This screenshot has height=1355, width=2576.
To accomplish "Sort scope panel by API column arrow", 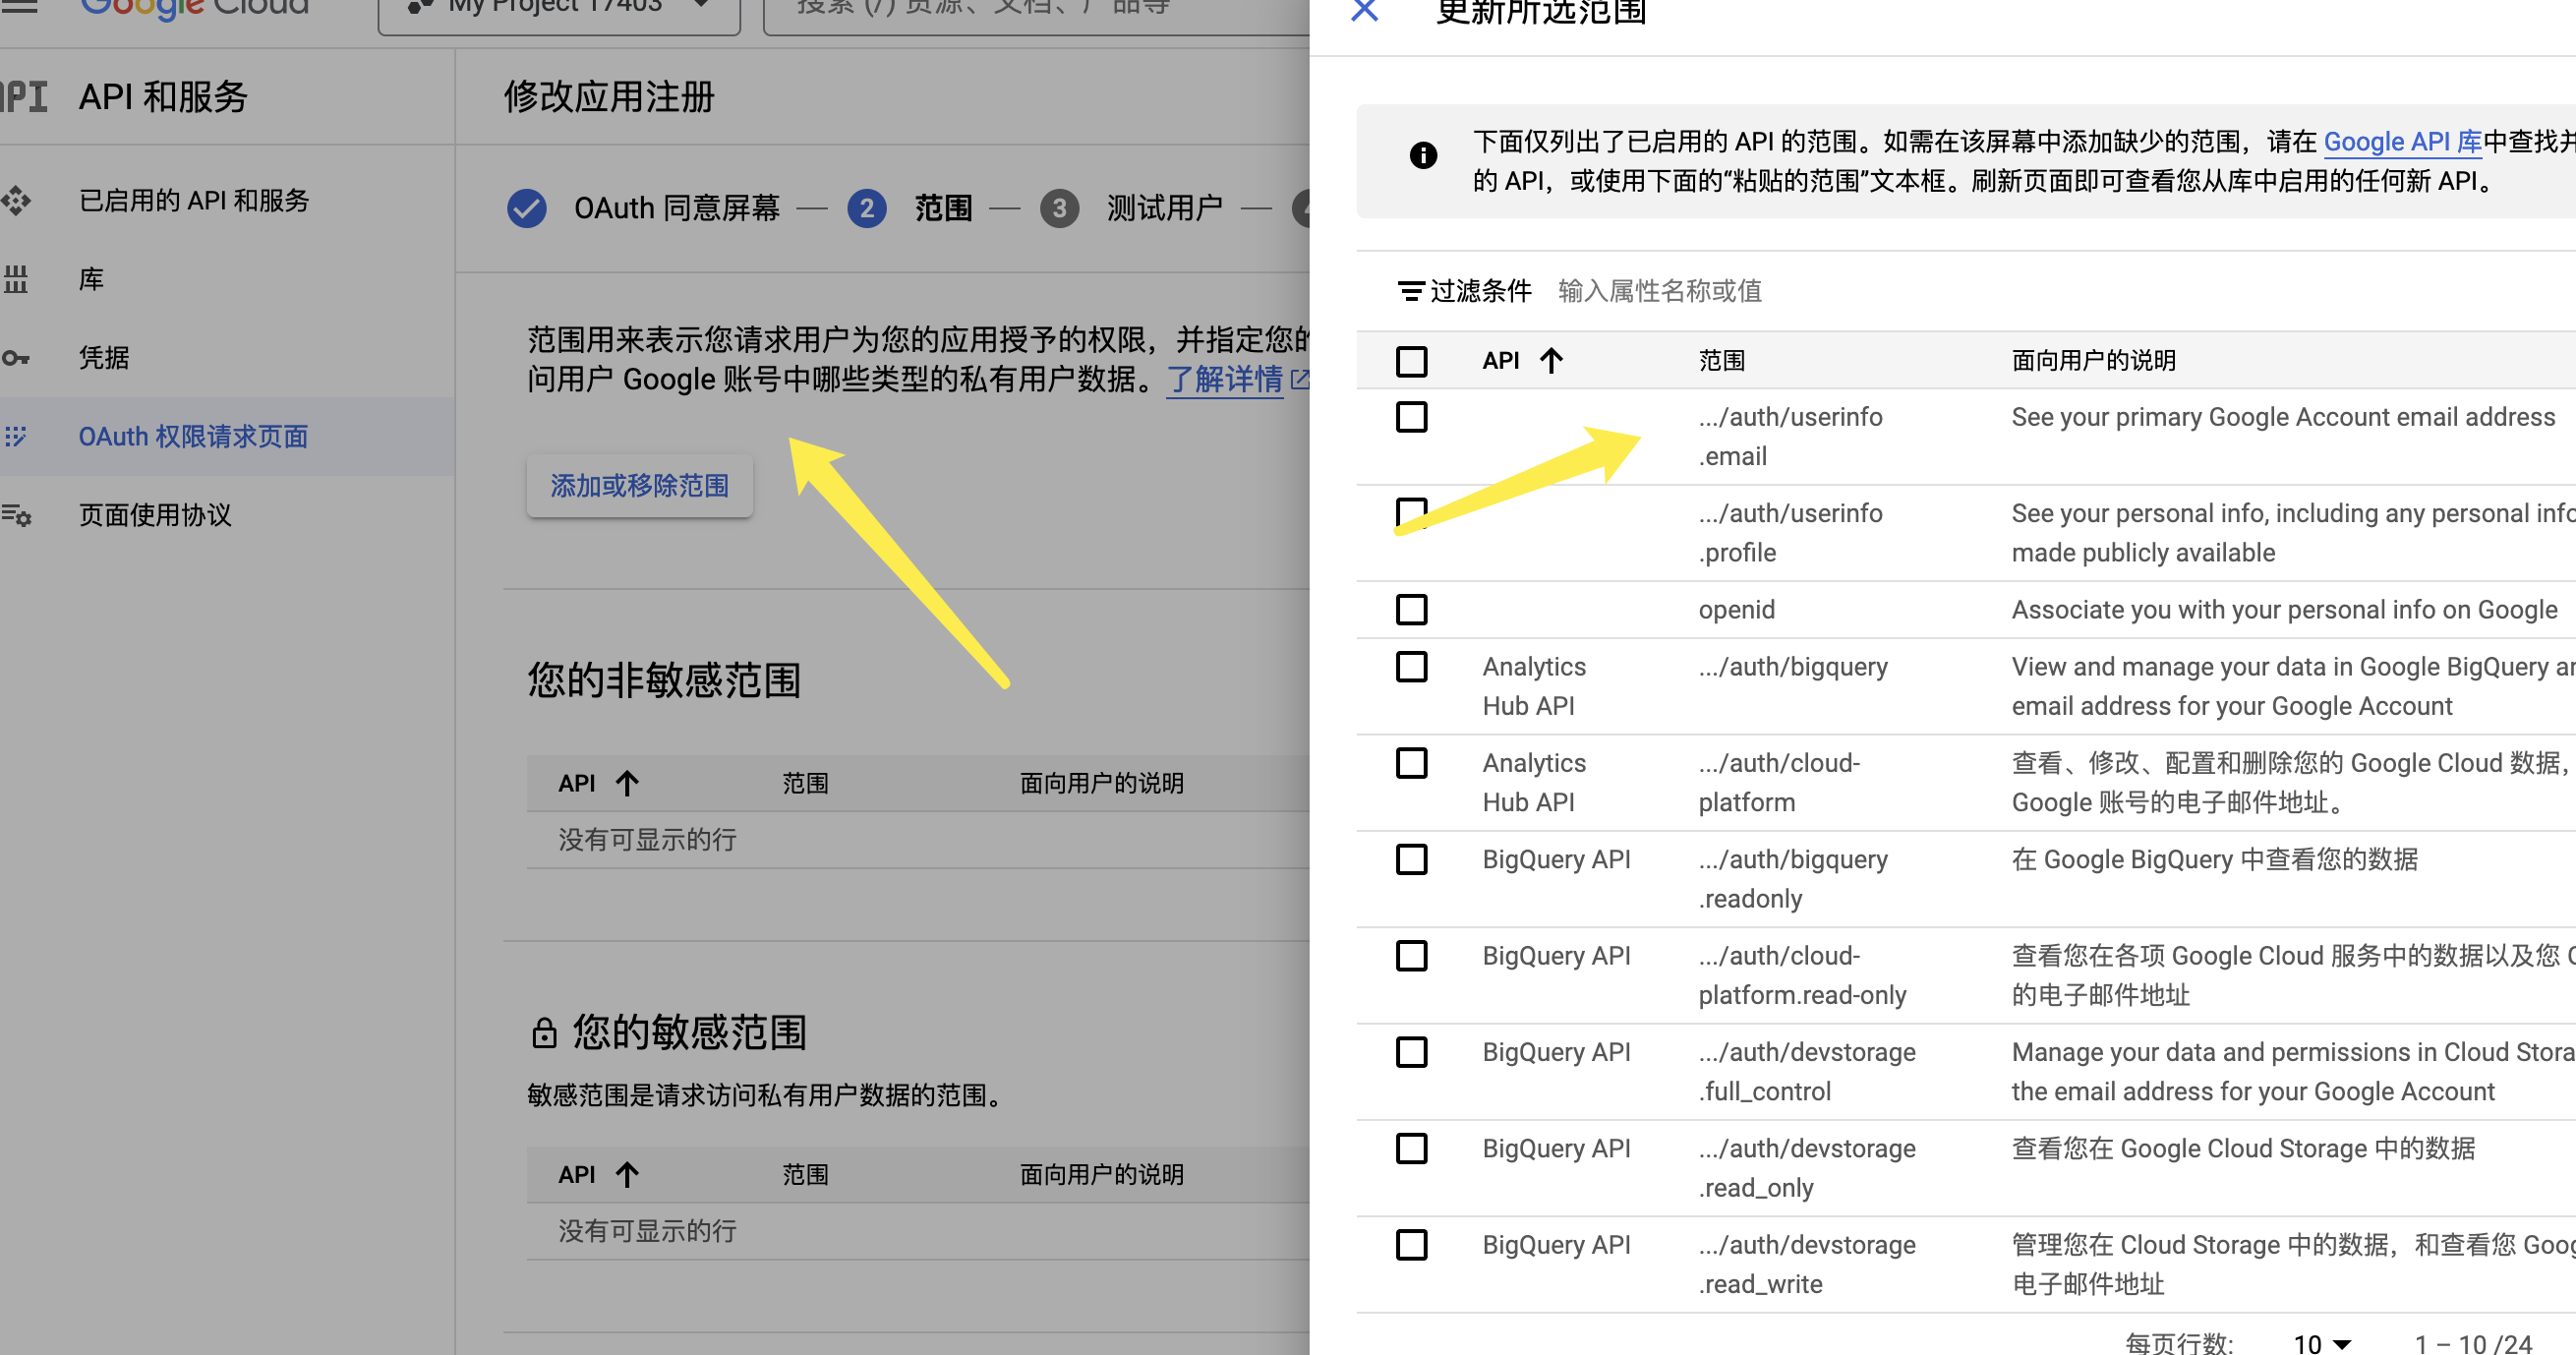I will click(1551, 360).
